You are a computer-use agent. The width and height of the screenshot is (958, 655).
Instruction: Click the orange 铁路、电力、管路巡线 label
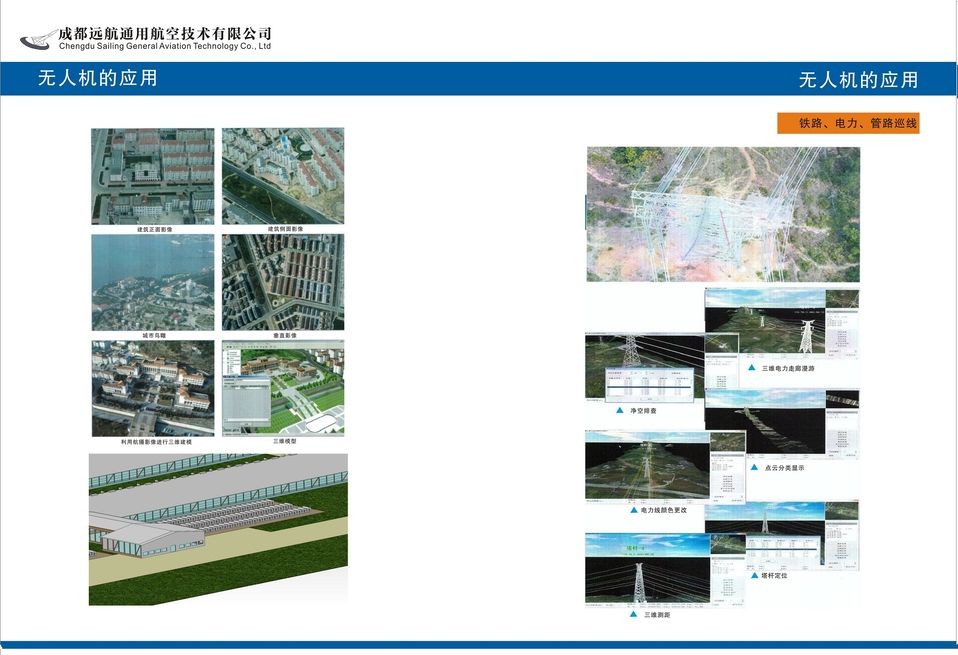click(x=848, y=123)
